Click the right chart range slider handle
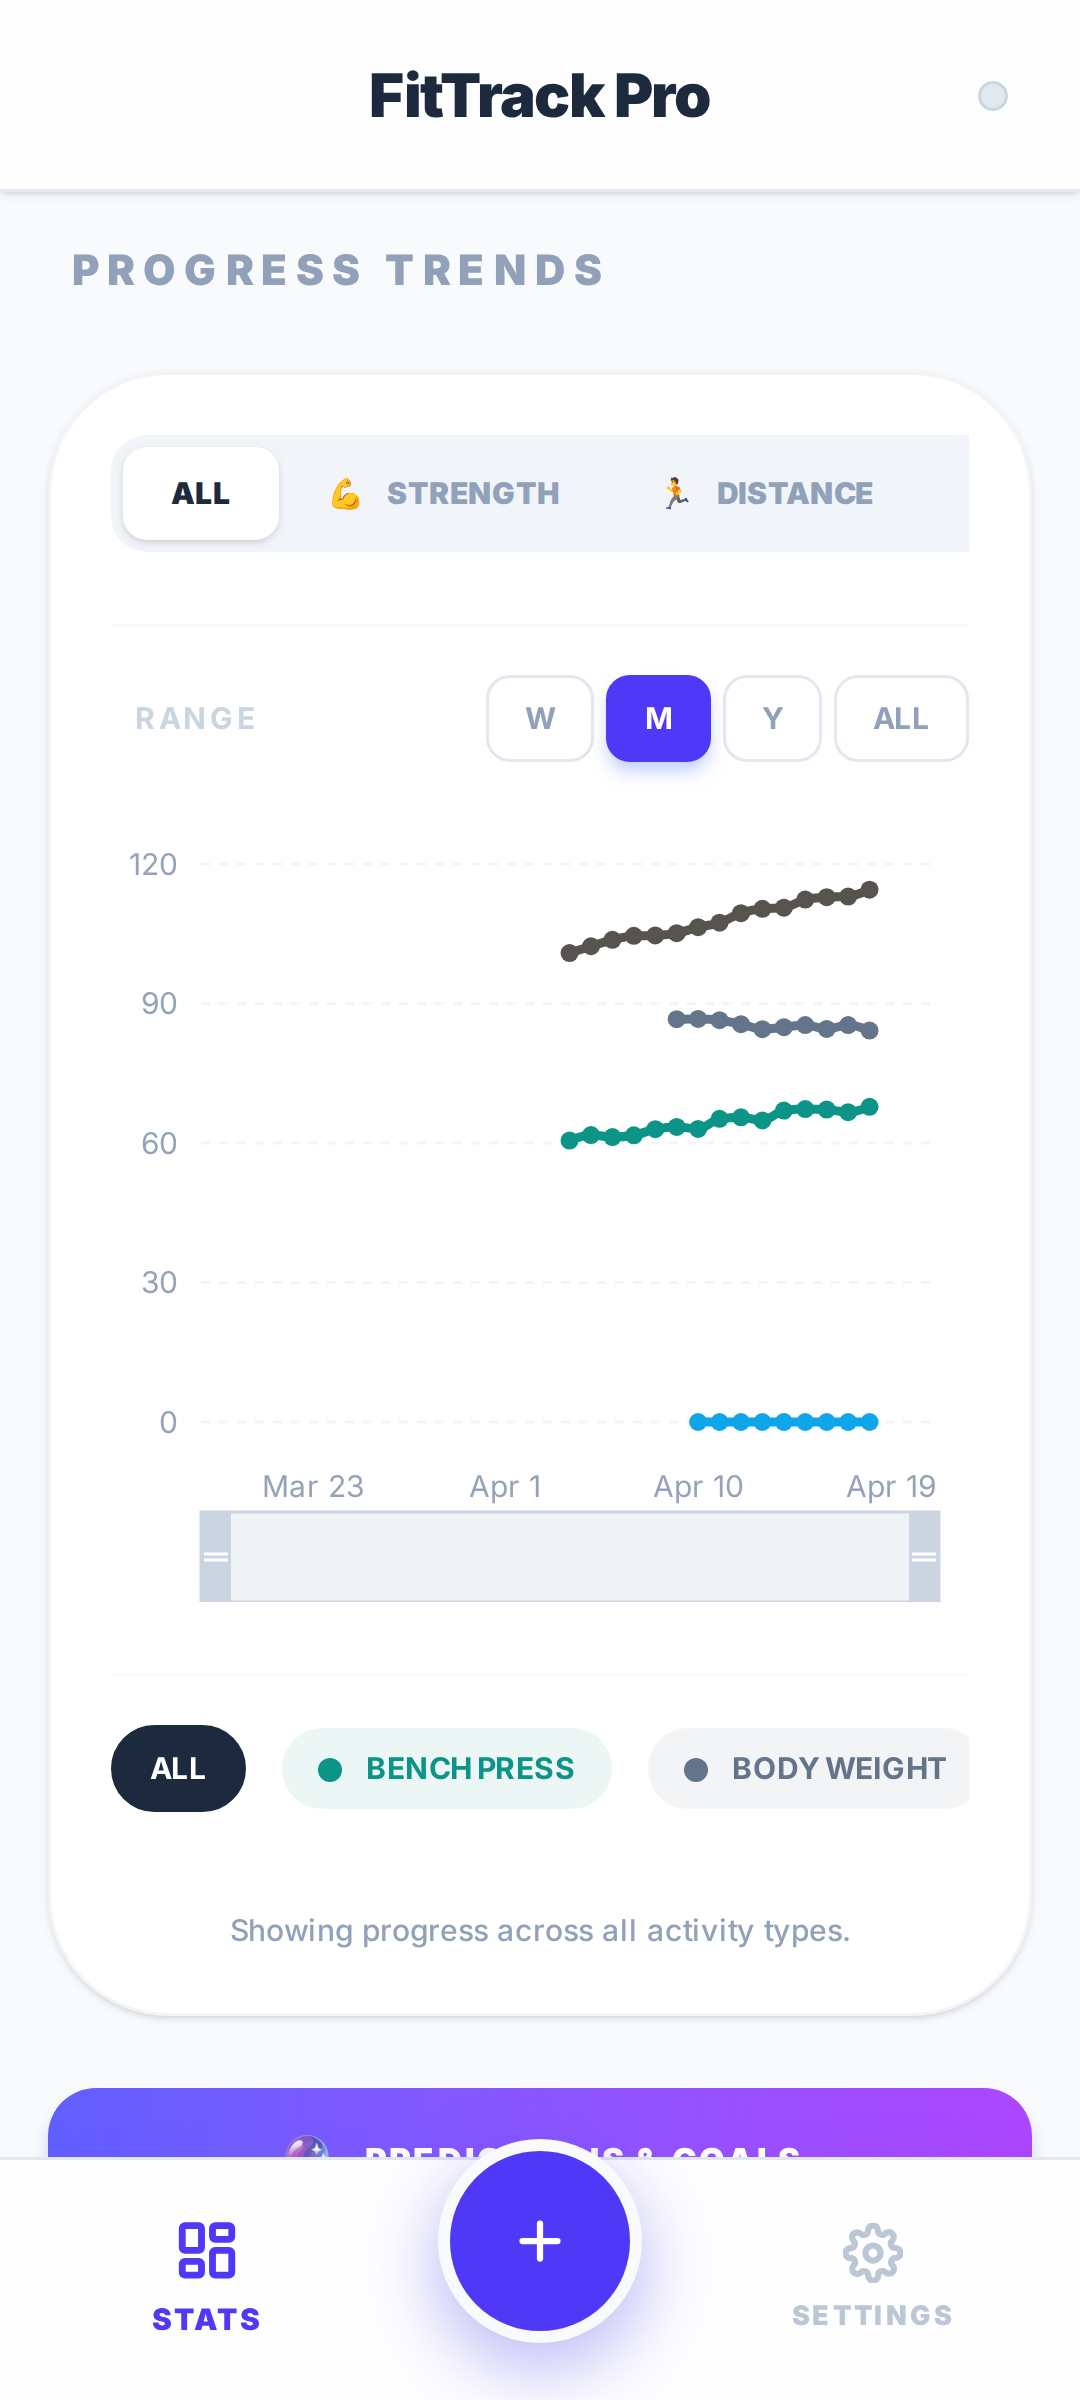This screenshot has width=1080, height=2400. click(x=924, y=1556)
